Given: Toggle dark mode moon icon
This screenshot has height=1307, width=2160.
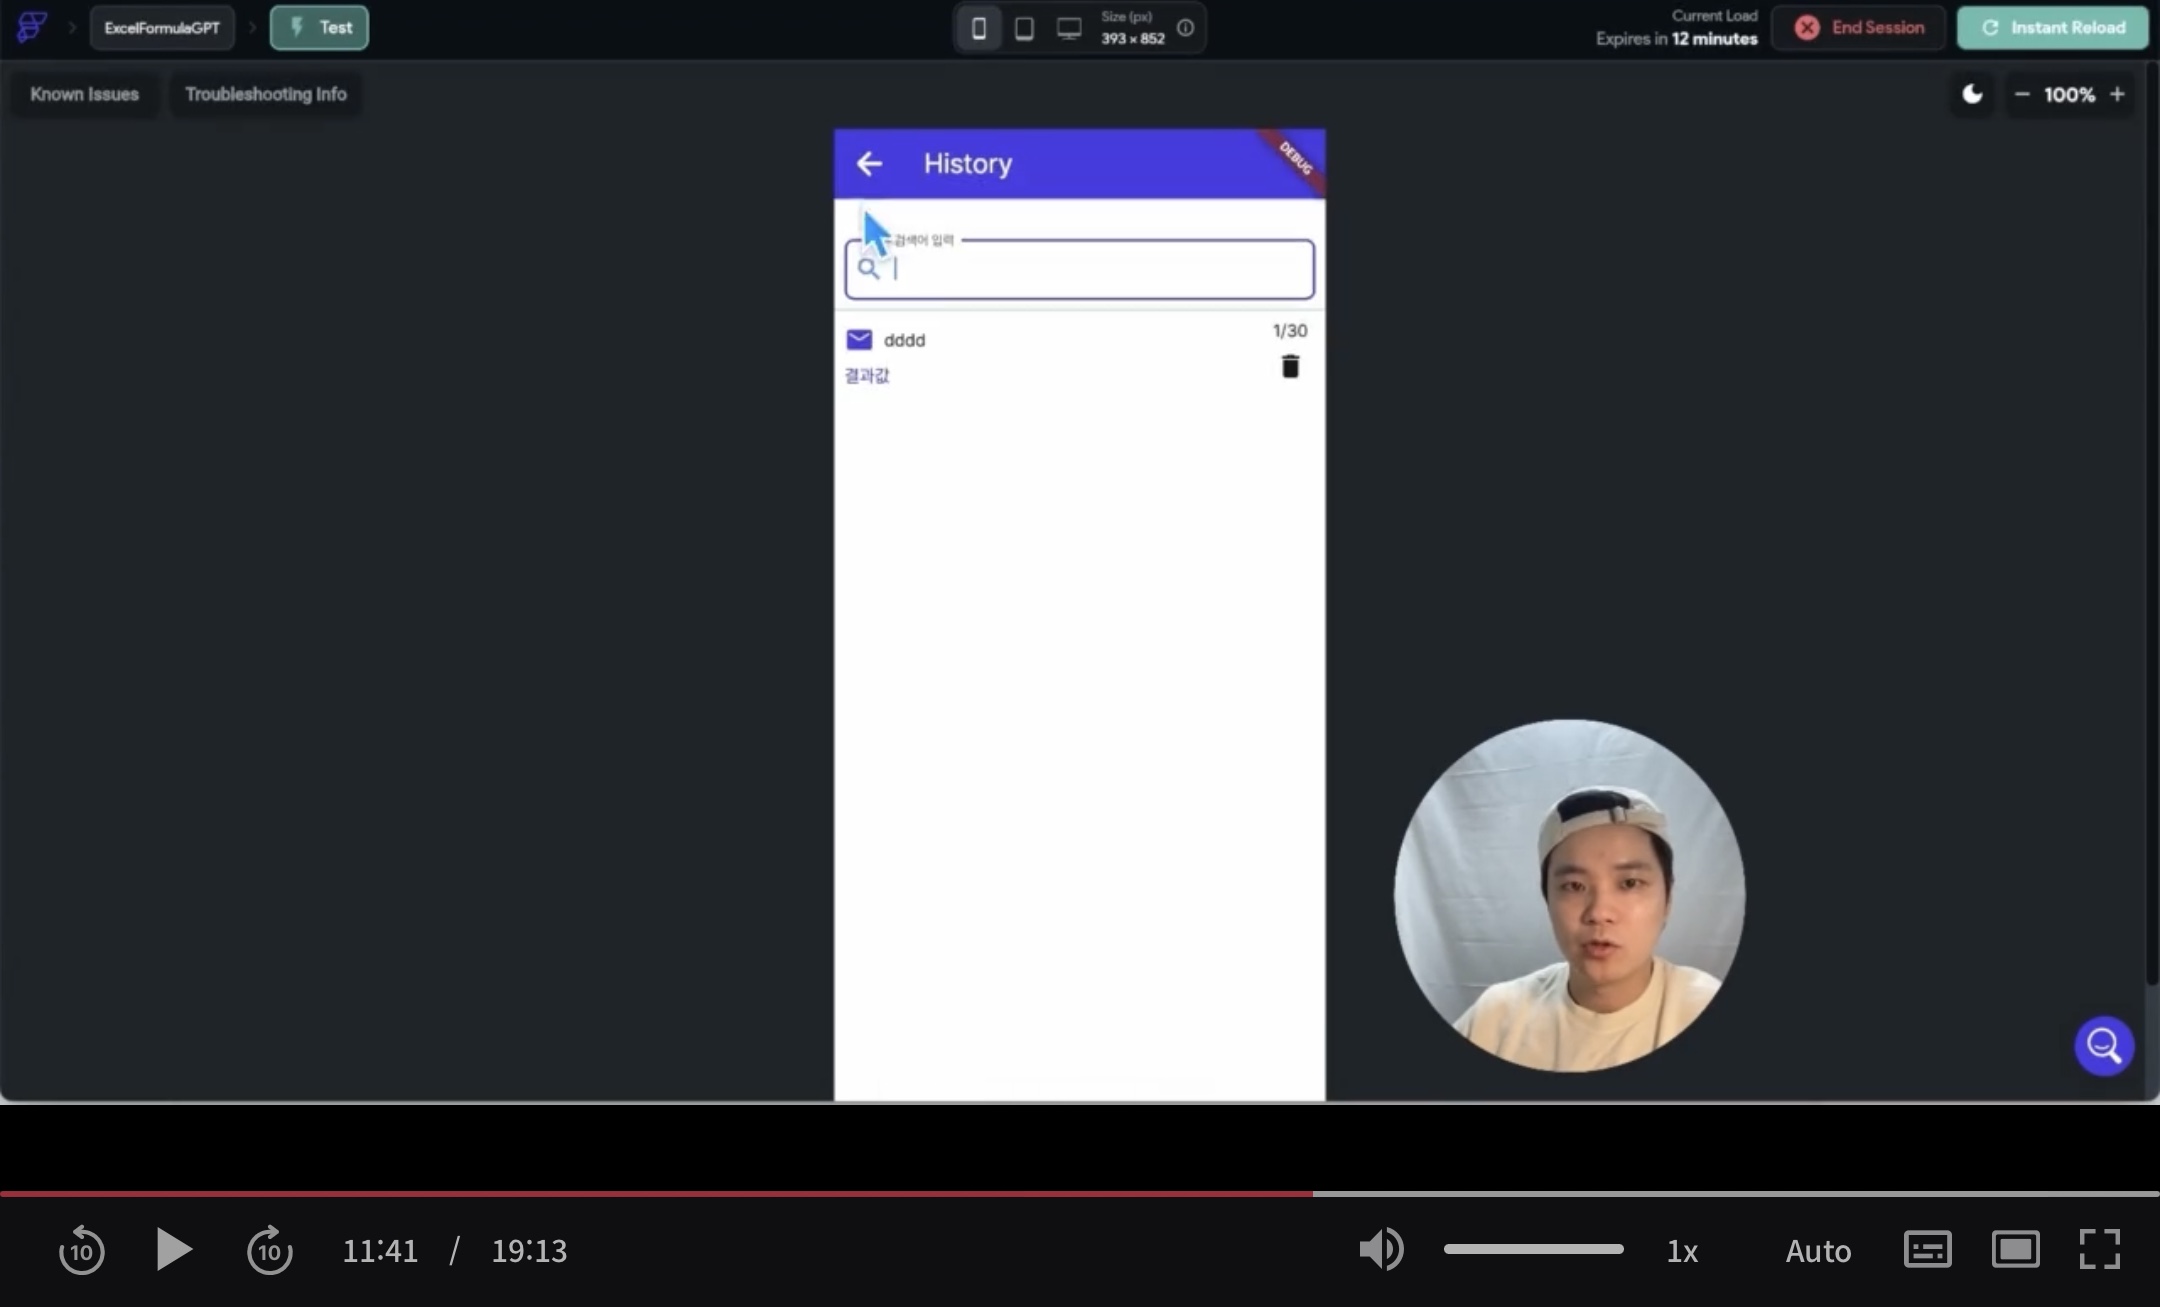Looking at the screenshot, I should [x=1972, y=94].
